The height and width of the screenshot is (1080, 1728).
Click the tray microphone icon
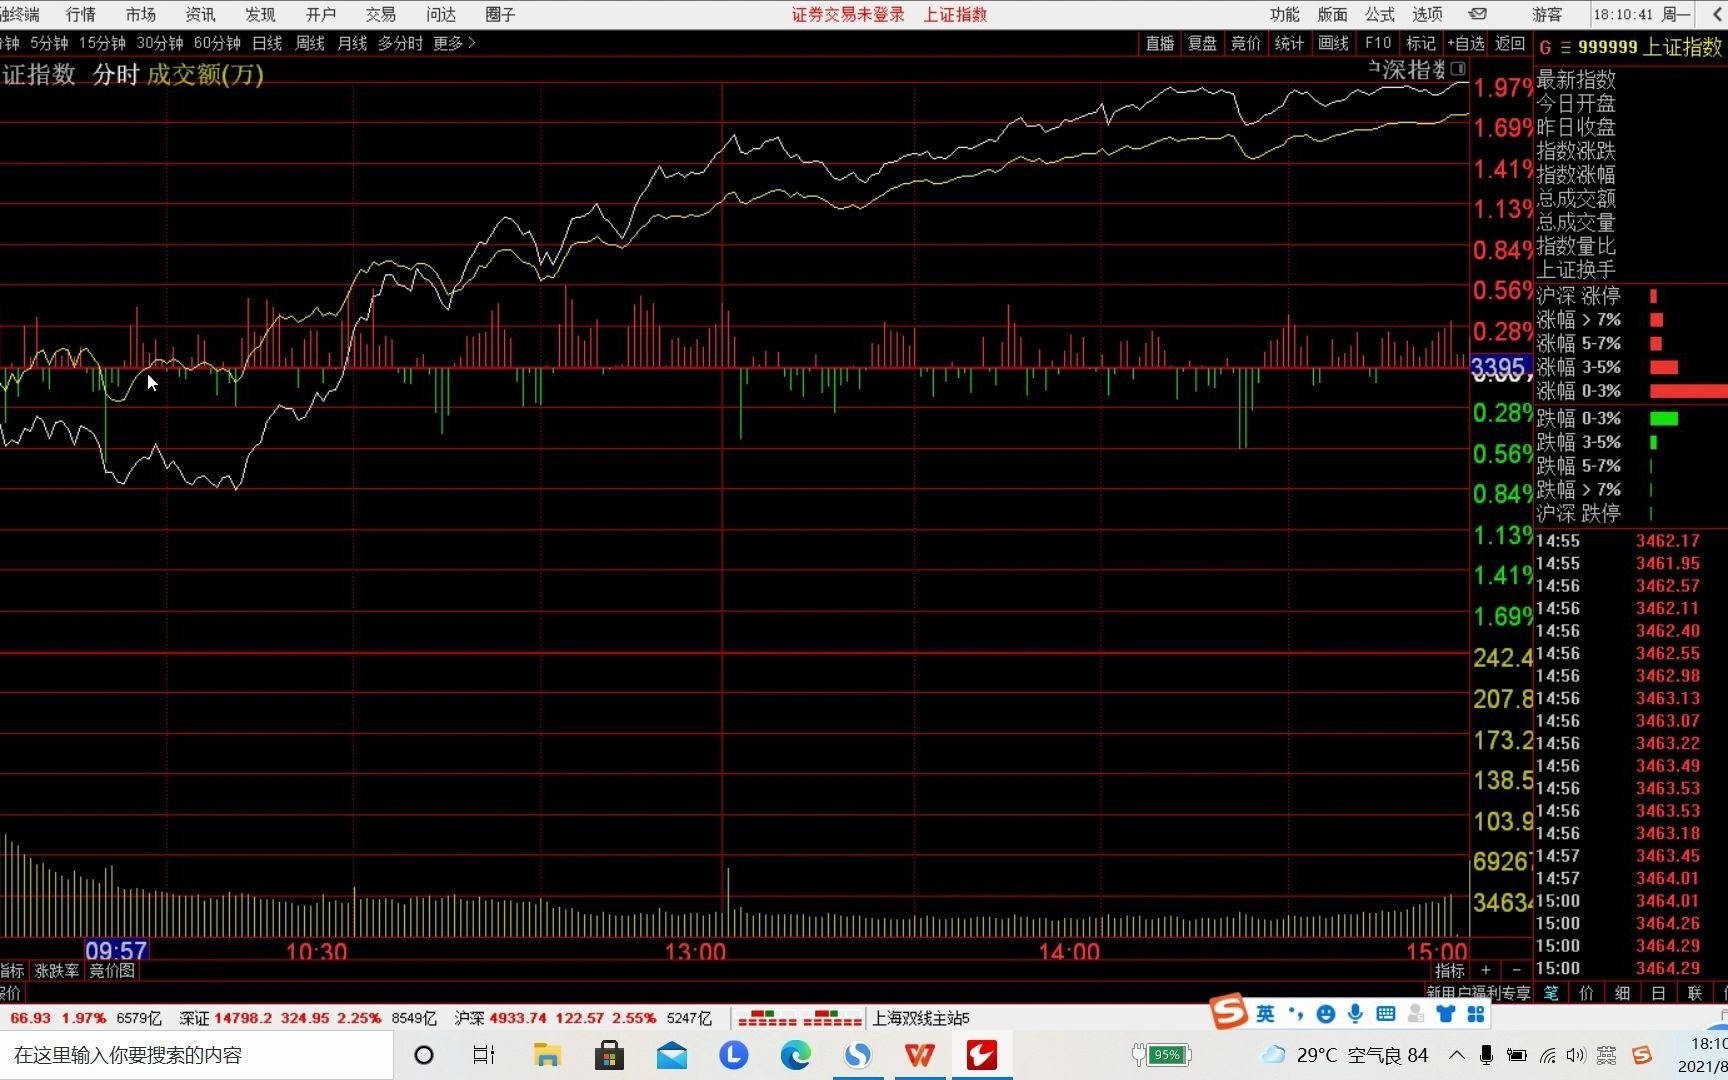pyautogui.click(x=1487, y=1055)
